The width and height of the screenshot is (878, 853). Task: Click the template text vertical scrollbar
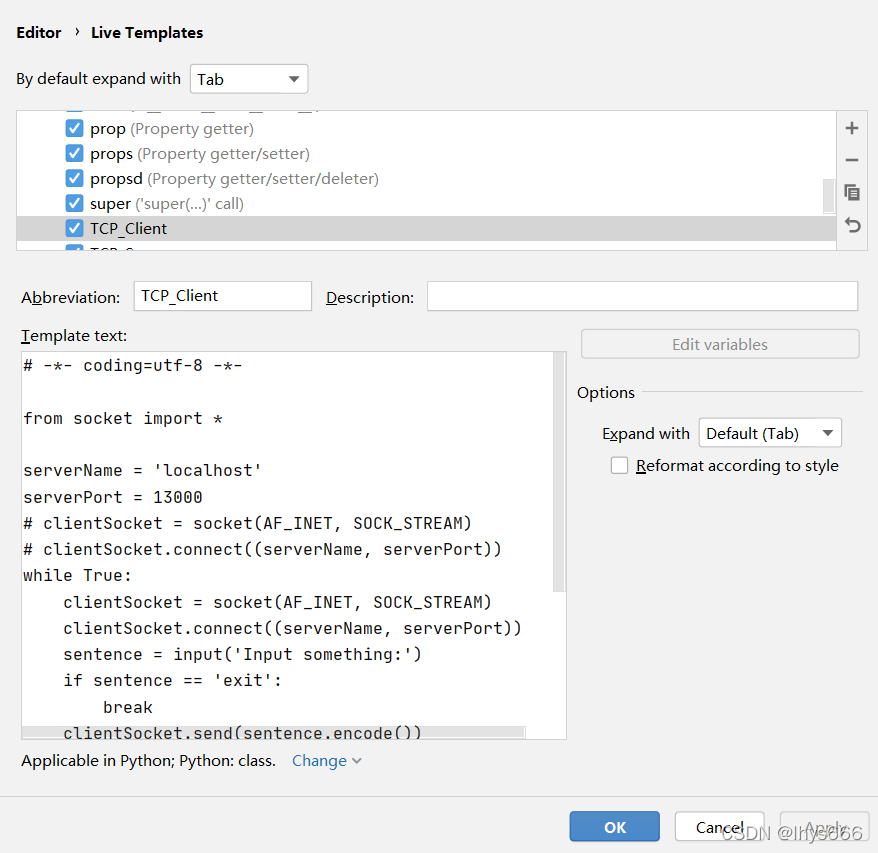coord(559,472)
